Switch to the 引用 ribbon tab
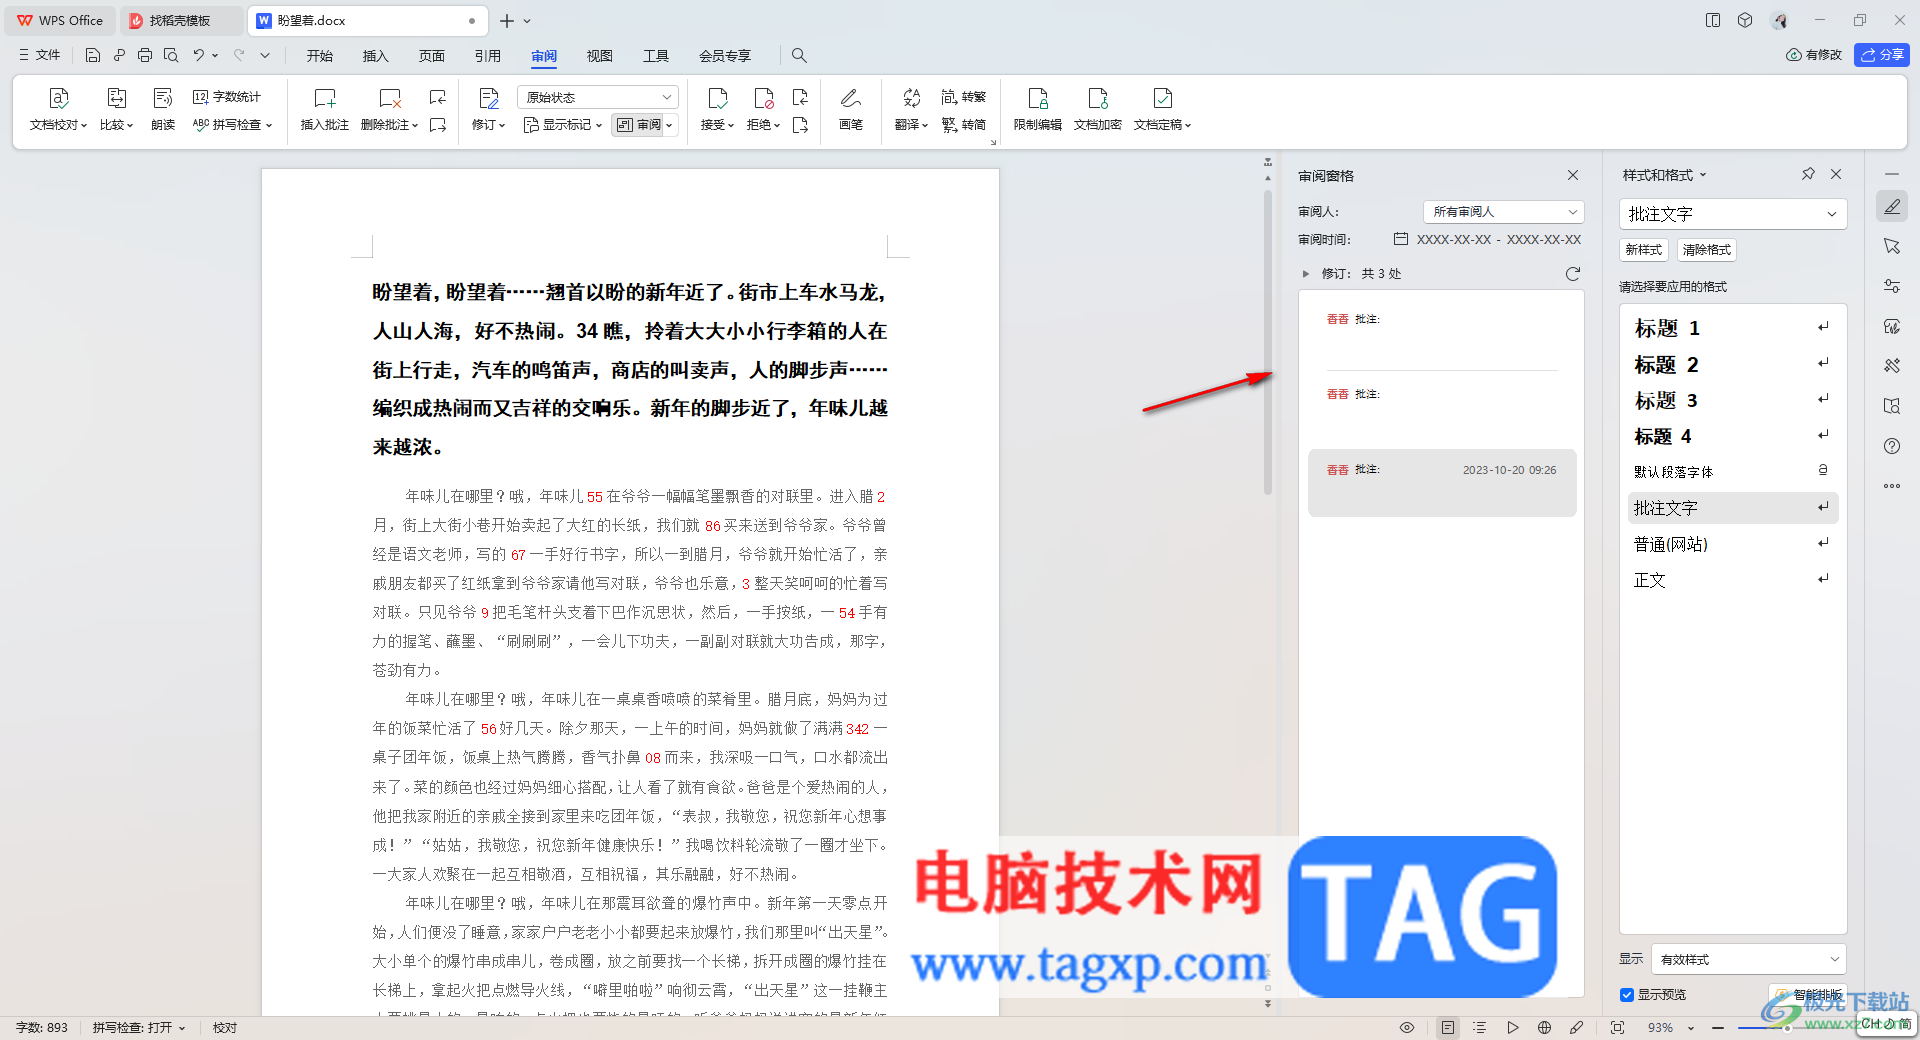The image size is (1920, 1040). 488,56
